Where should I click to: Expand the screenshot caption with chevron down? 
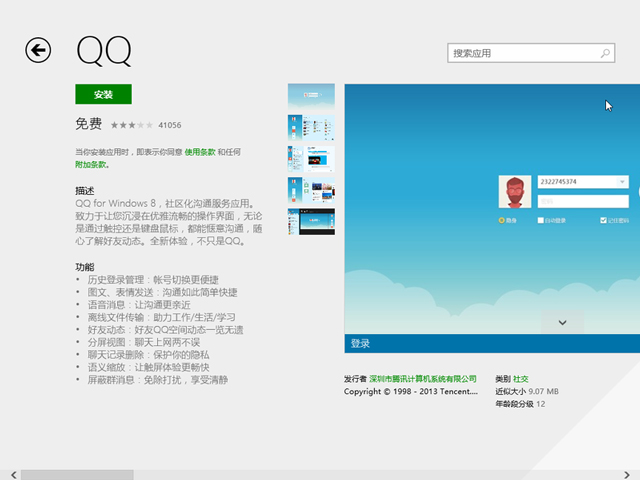coord(562,322)
